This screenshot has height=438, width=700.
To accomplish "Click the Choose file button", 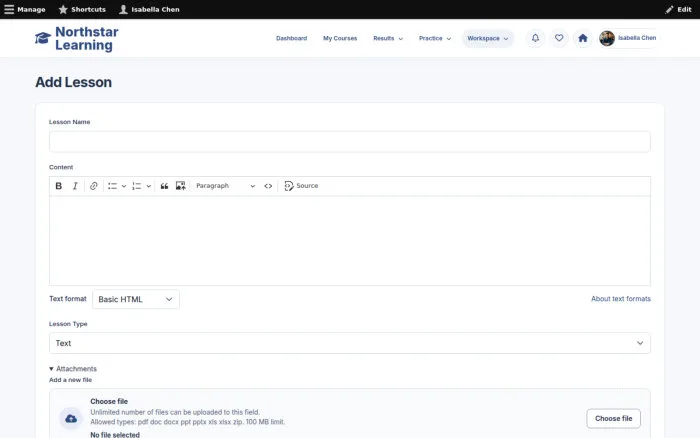I will (613, 418).
